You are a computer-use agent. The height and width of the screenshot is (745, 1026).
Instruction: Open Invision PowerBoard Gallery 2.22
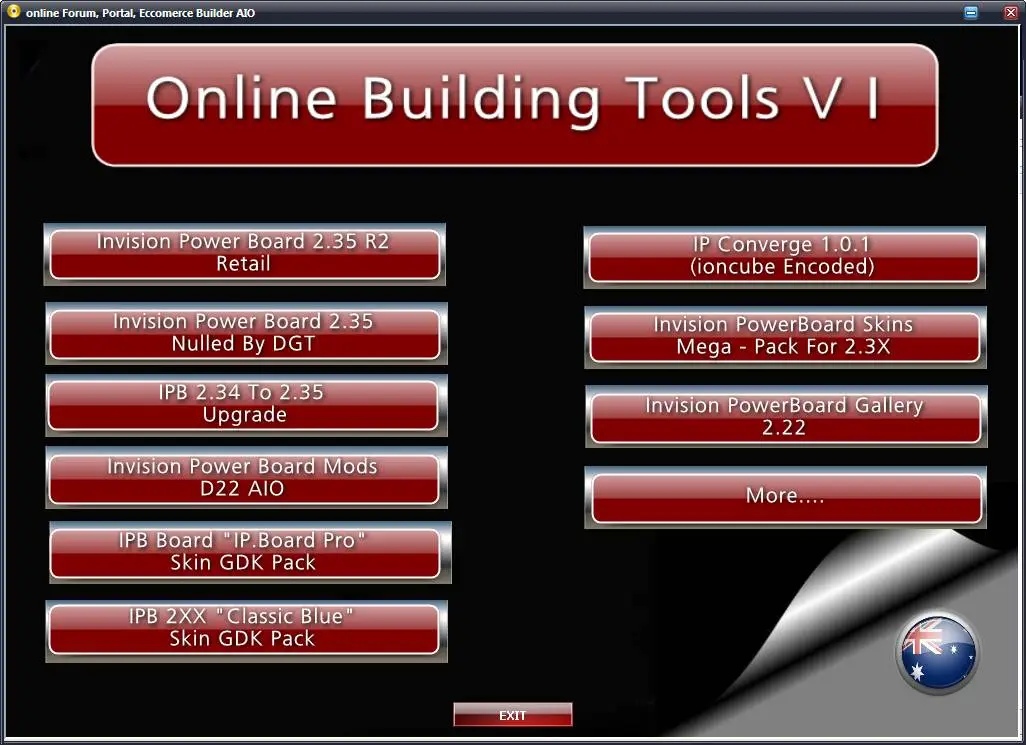tap(786, 417)
